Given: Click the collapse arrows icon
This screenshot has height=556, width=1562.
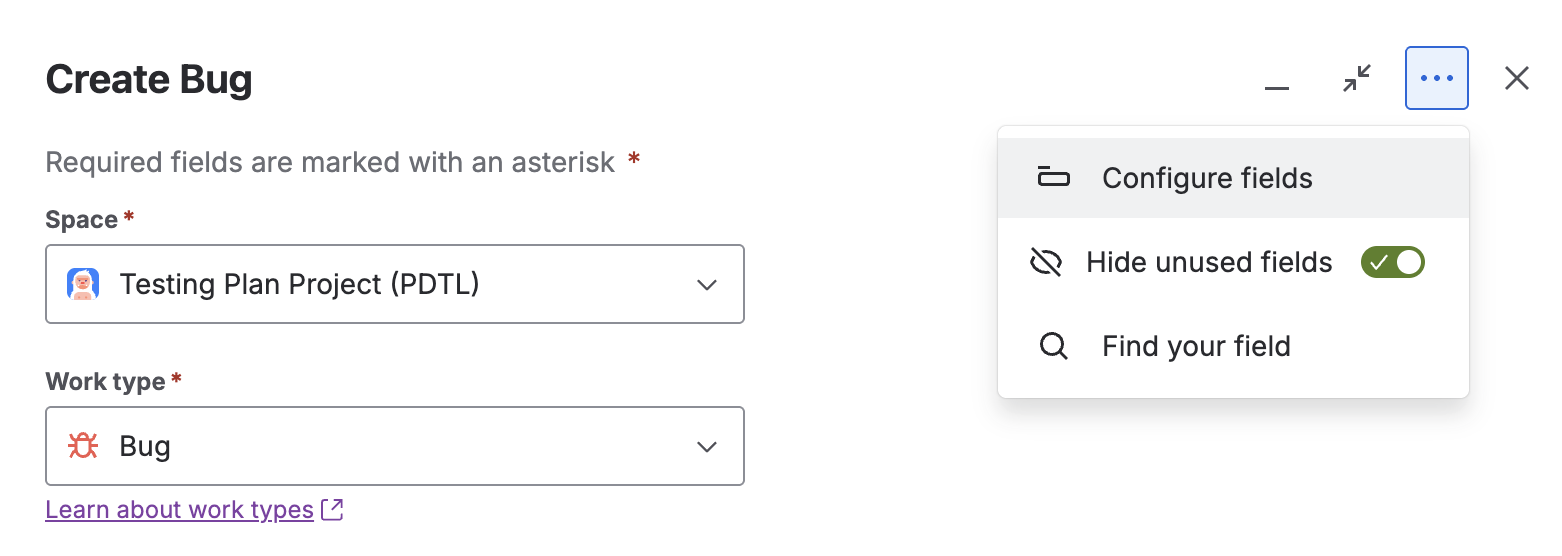Looking at the screenshot, I should coord(1357,78).
